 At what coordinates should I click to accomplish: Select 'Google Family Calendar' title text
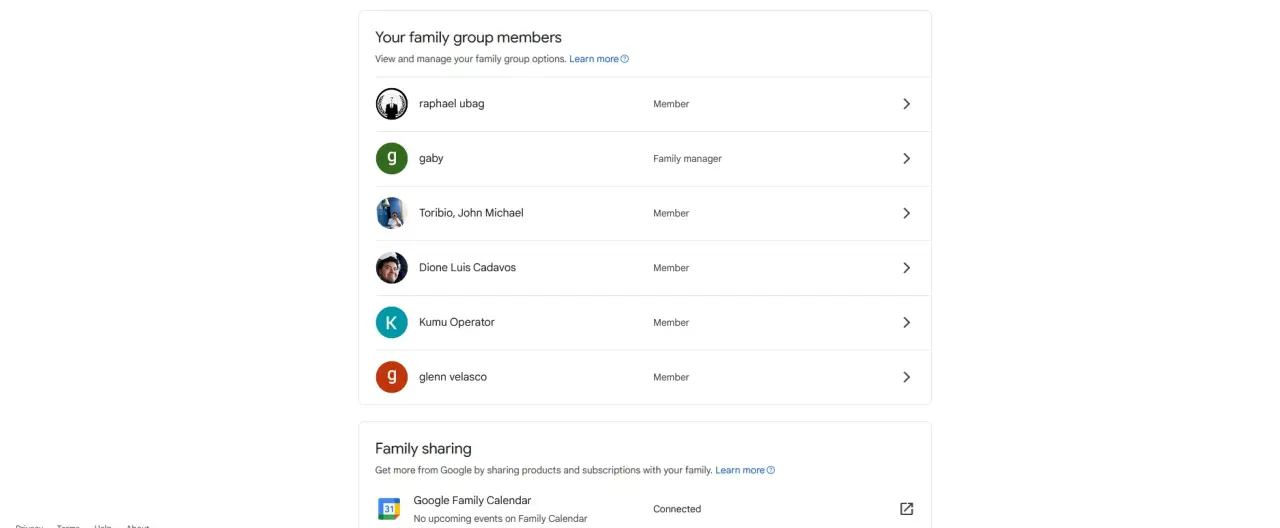click(x=472, y=500)
